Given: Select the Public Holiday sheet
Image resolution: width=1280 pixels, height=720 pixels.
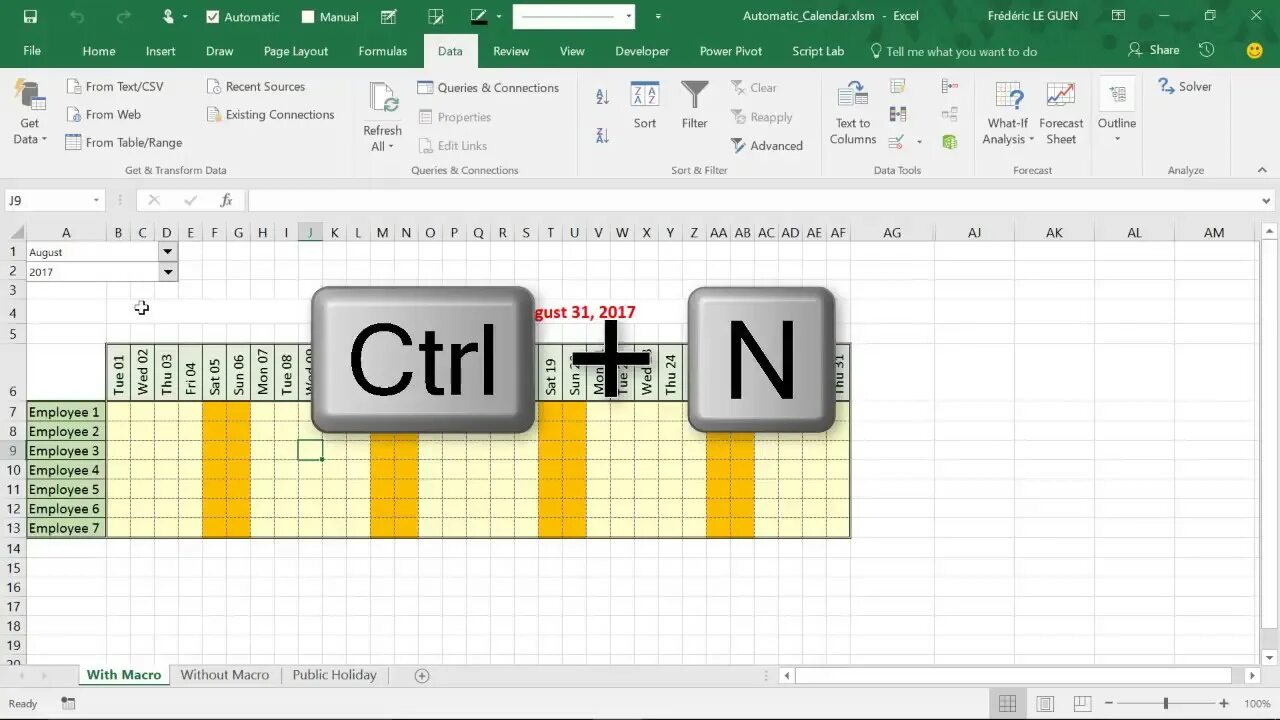Looking at the screenshot, I should 334,675.
